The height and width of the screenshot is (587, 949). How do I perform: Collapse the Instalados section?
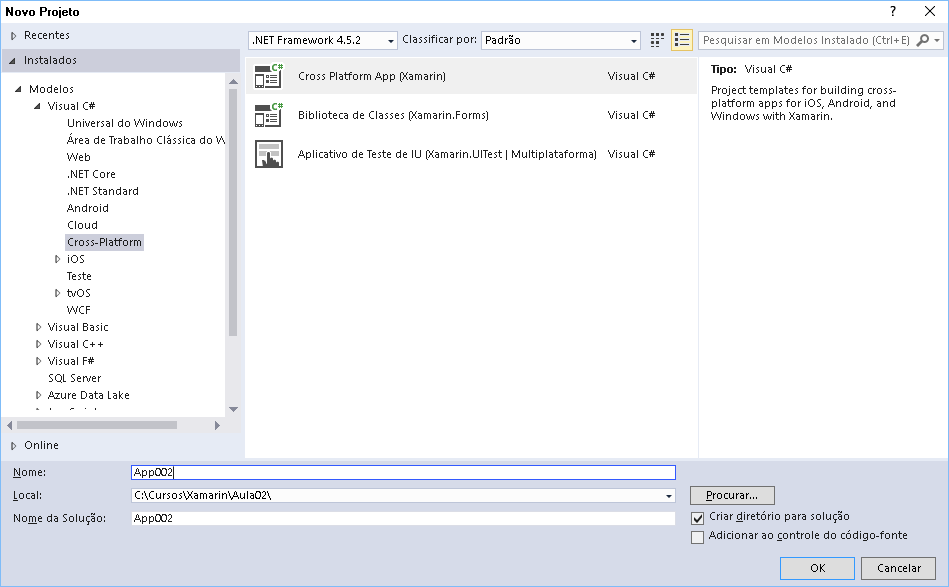(x=13, y=61)
